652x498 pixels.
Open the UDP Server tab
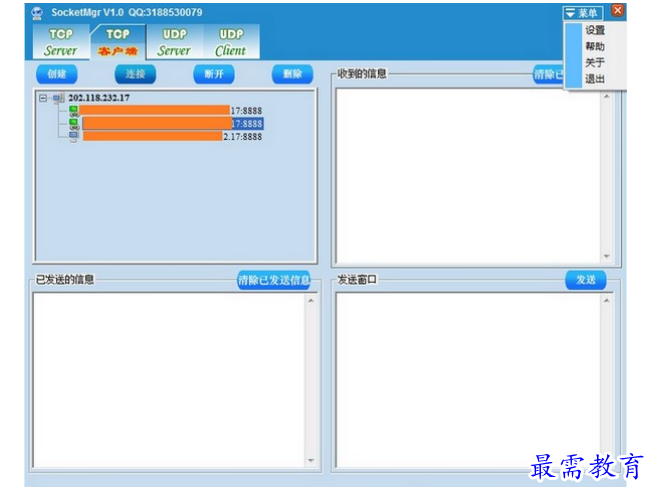(174, 42)
